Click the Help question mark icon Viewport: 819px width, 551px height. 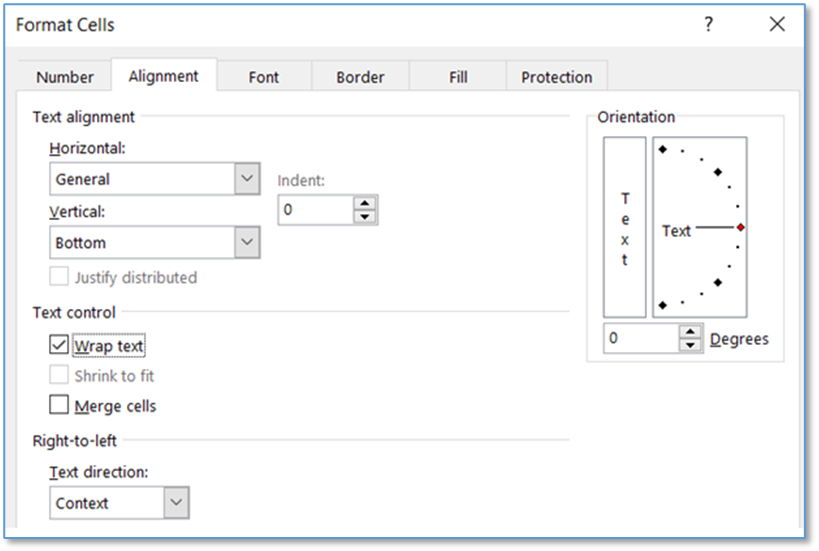pos(708,25)
